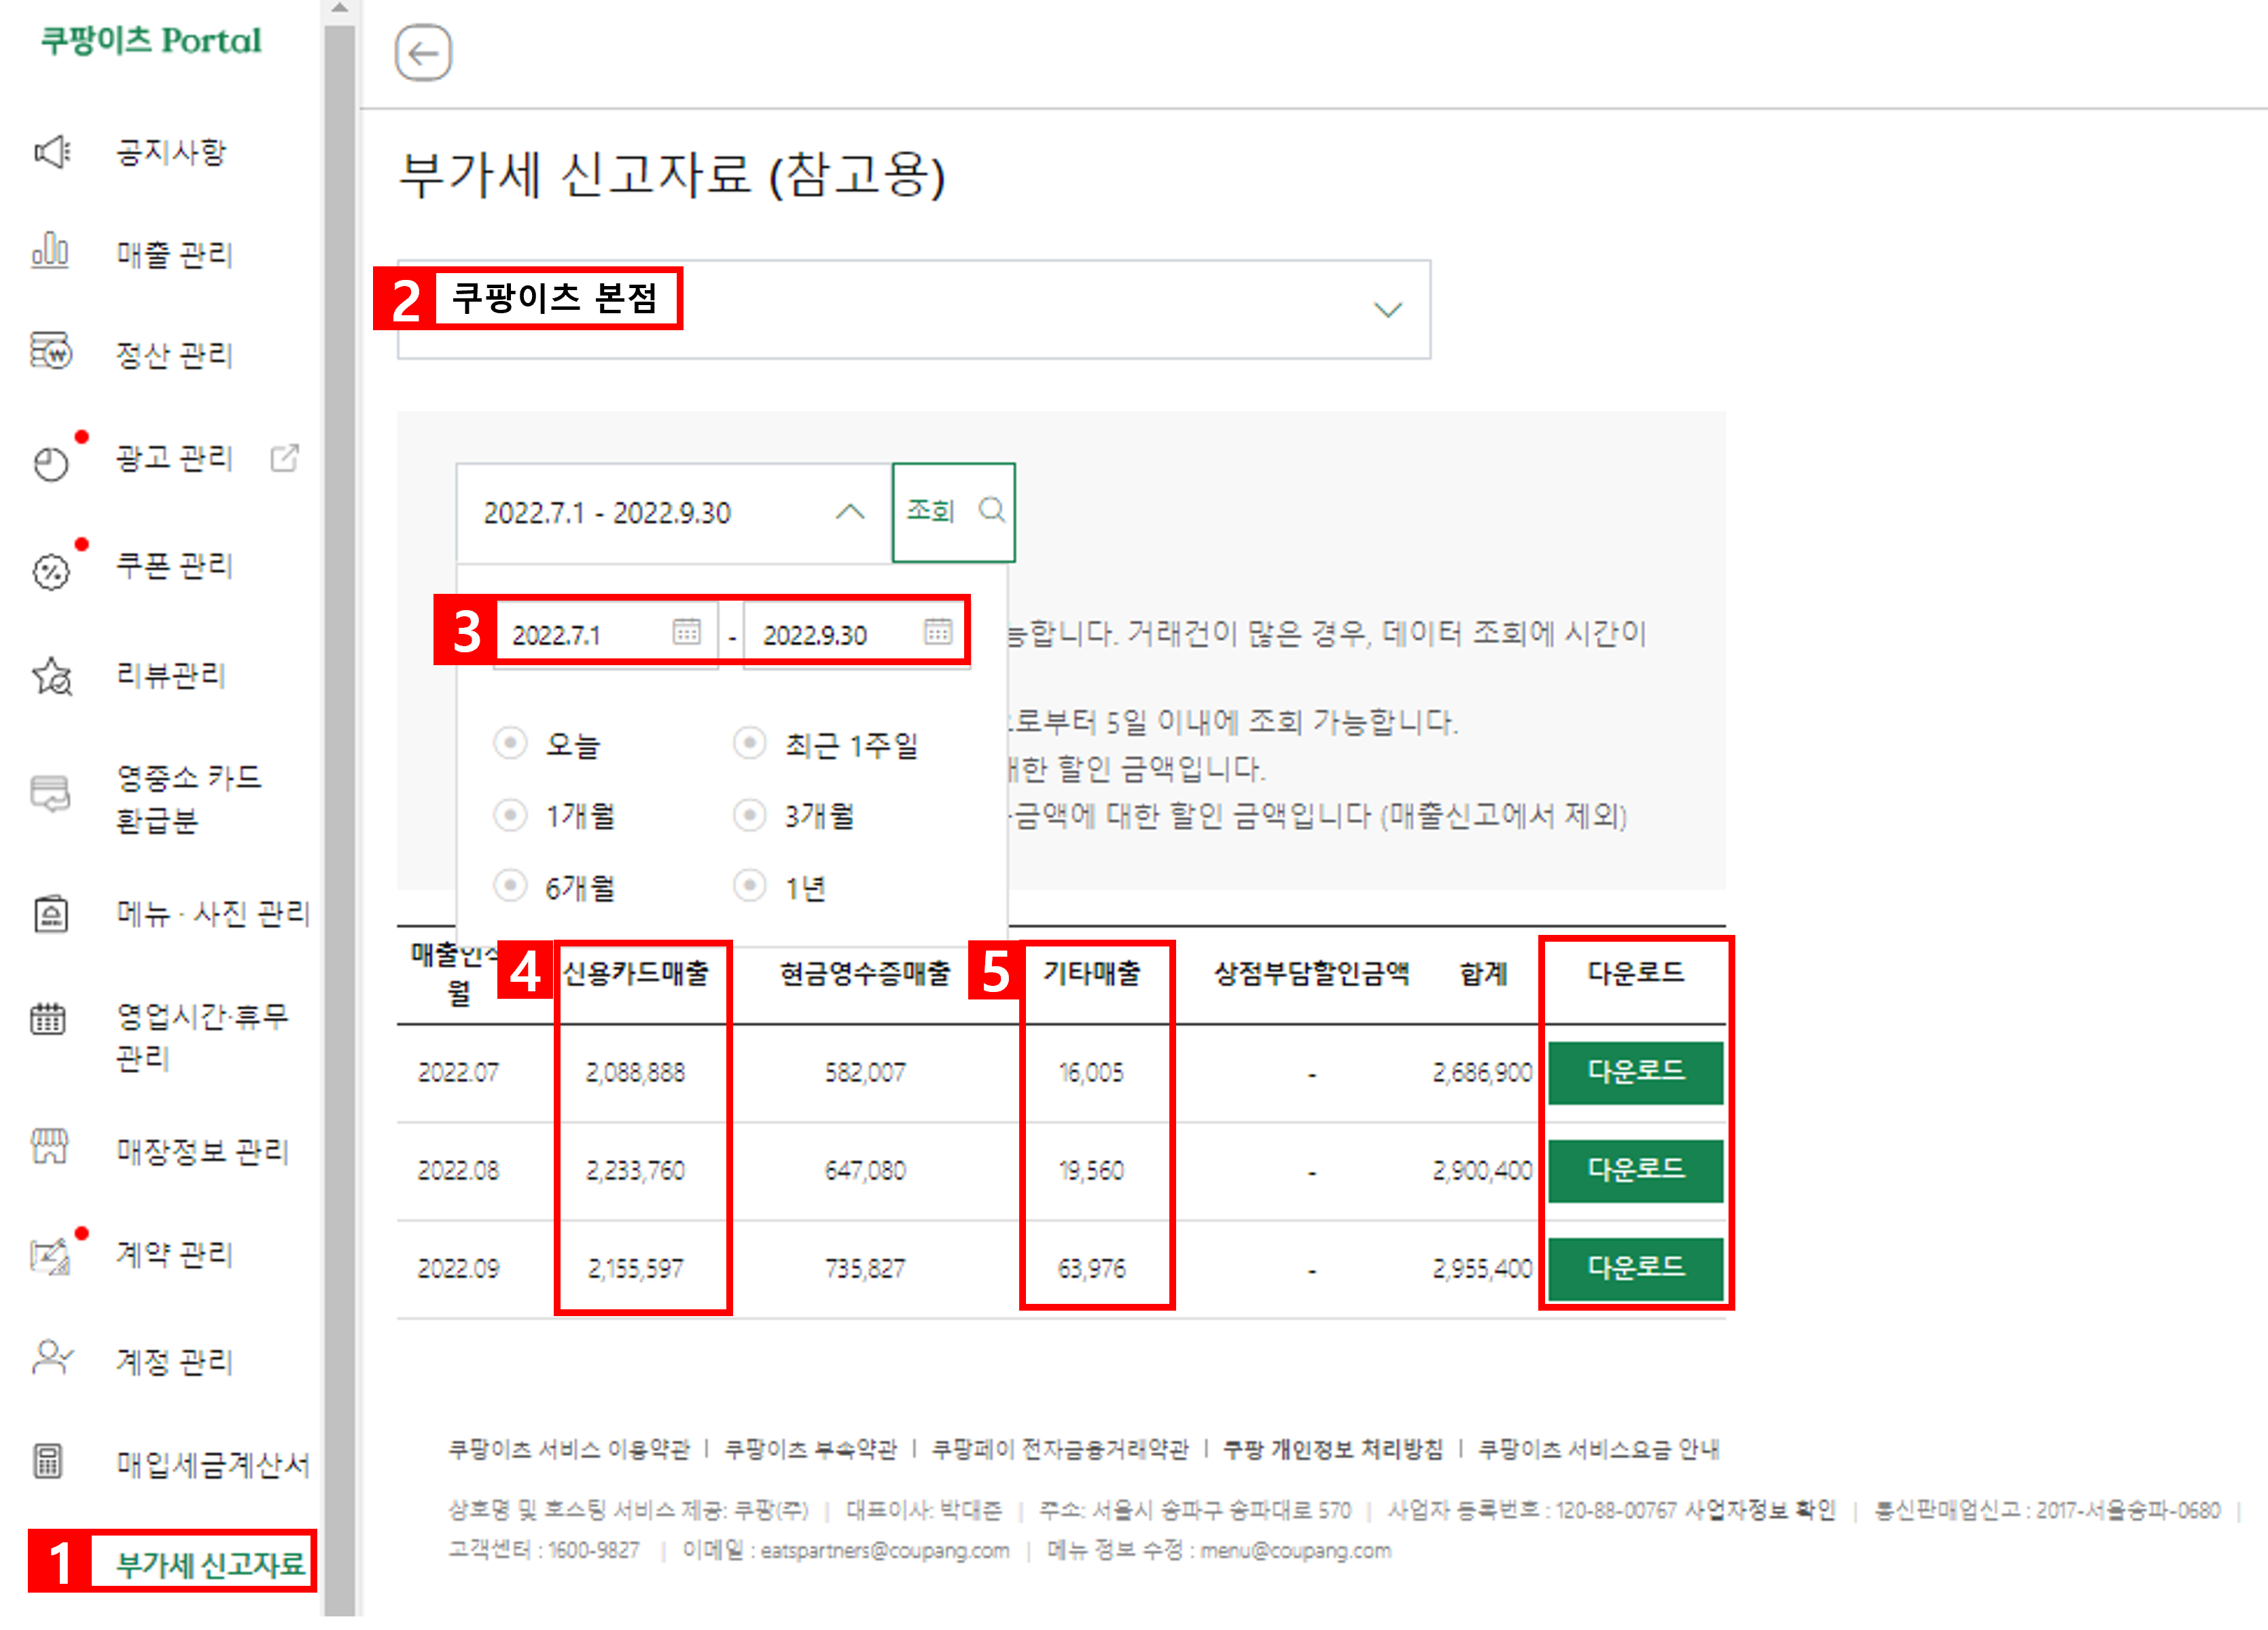Select the 1년 radio option
The width and height of the screenshot is (2268, 1630).
coord(749,886)
